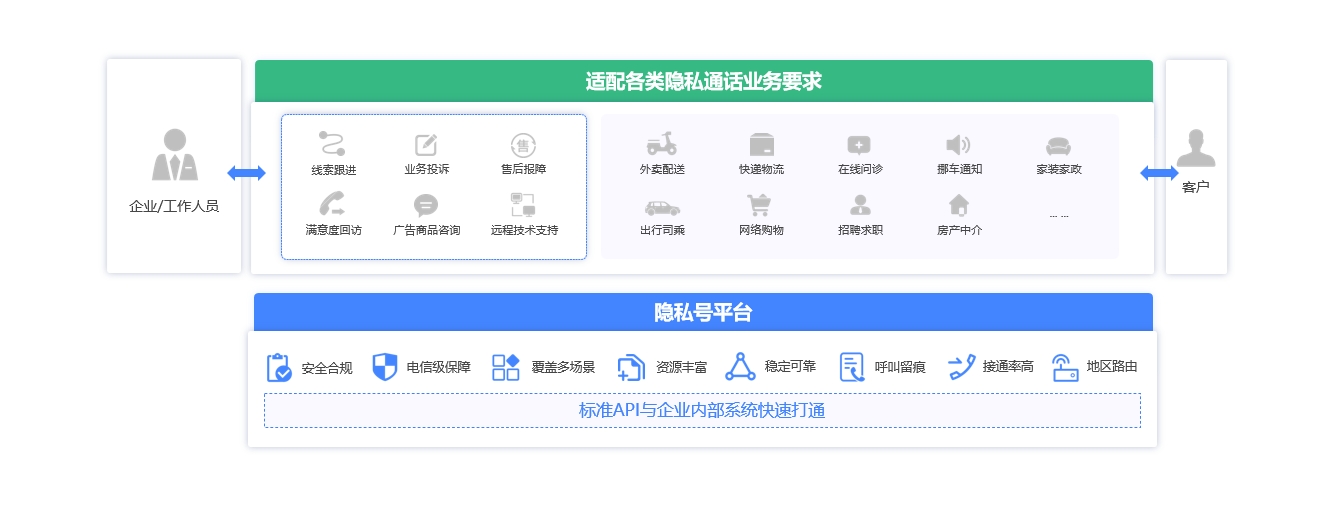Click the 售后报障 after-sales icon

[523, 145]
